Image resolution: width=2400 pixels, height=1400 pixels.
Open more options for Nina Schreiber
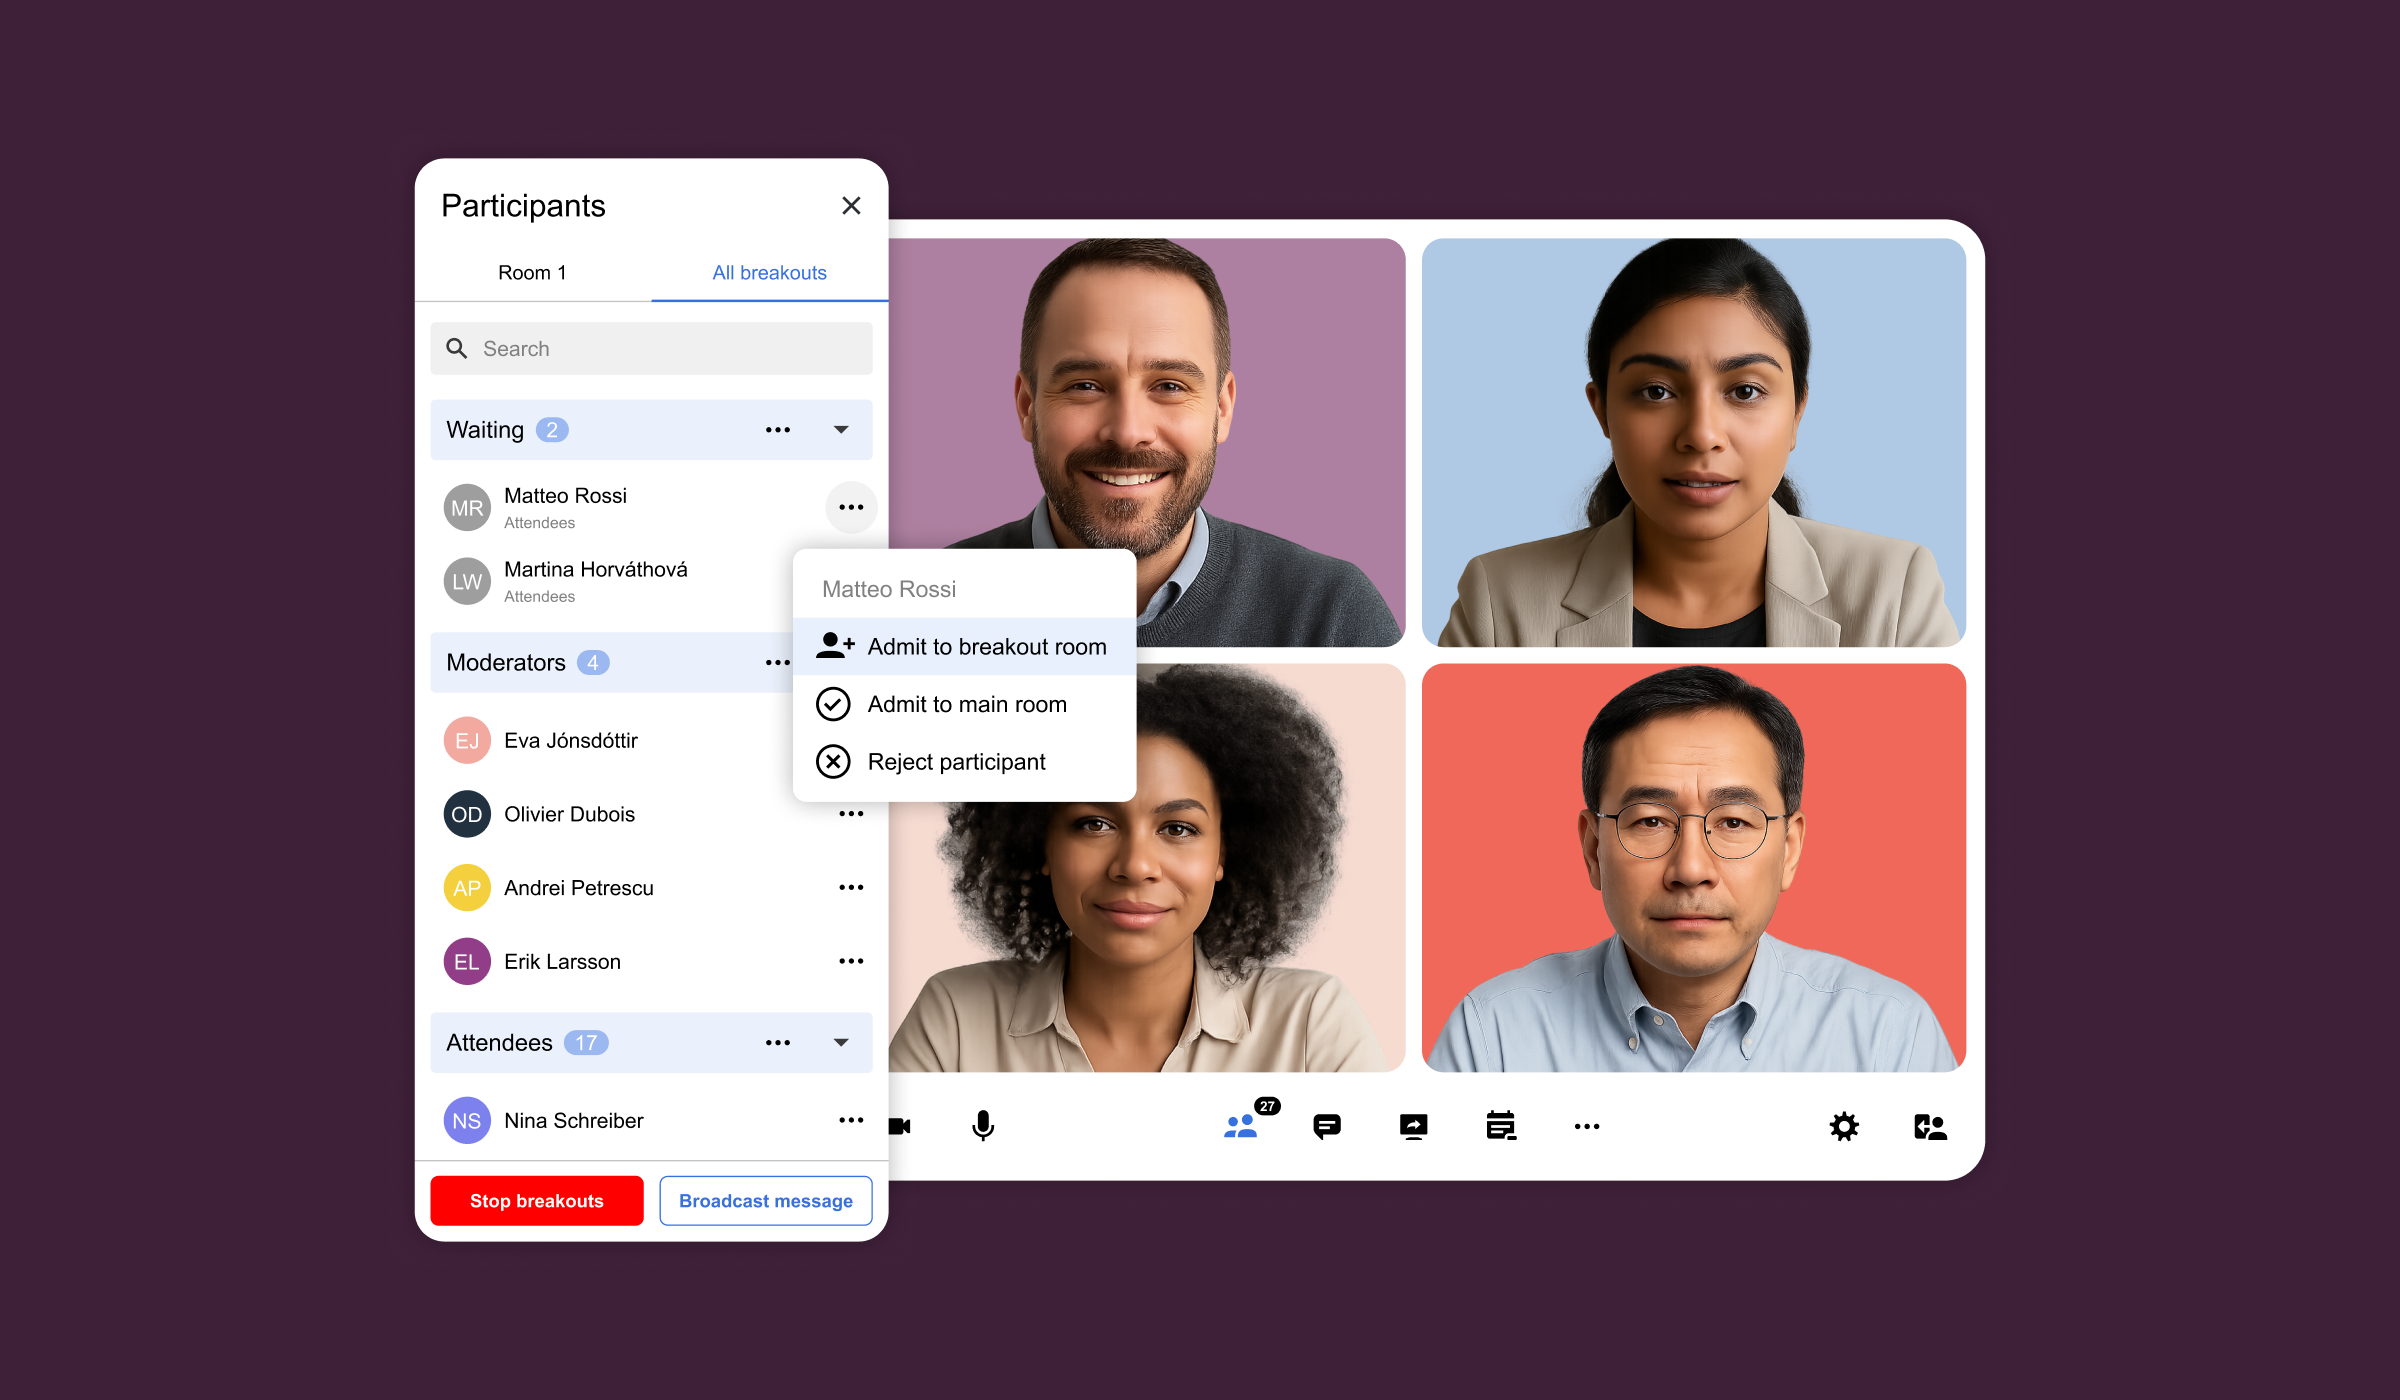coord(851,1121)
